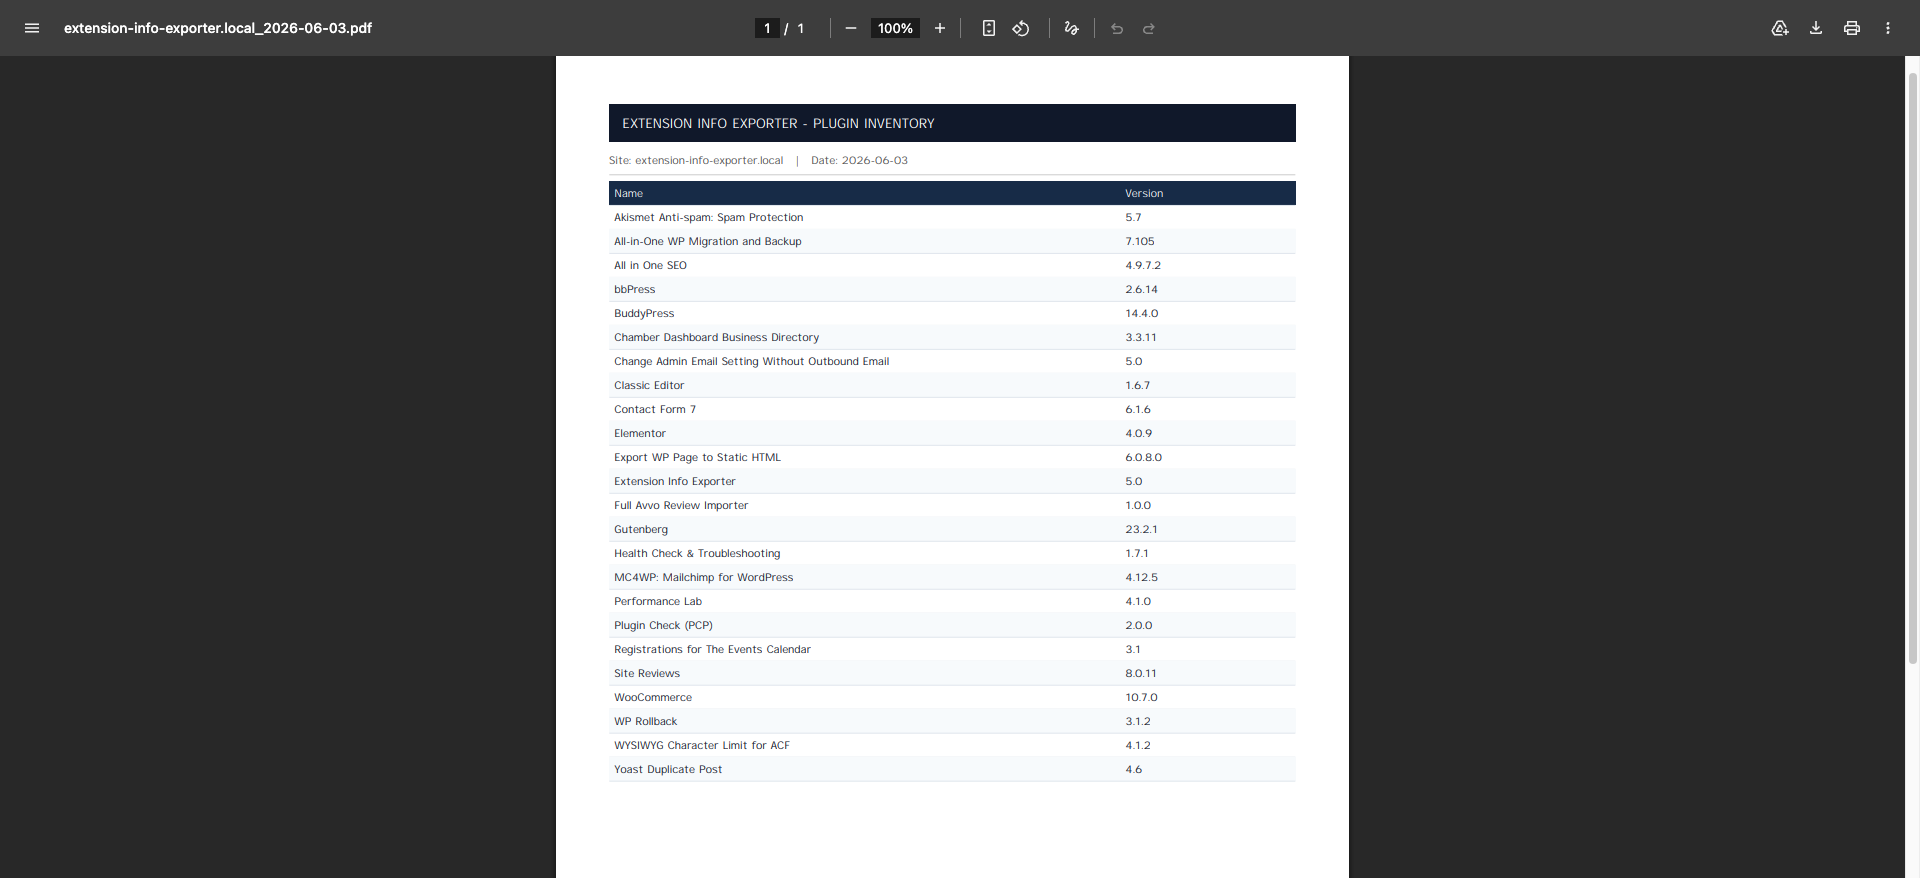The image size is (1920, 878).
Task: Click version 7.105 value
Action: click(x=1140, y=241)
